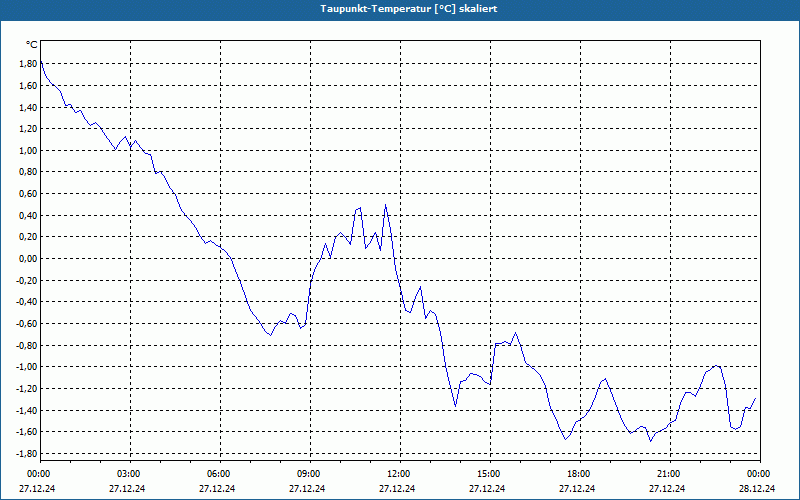Click the negative '-0,60' y-axis value
The width and height of the screenshot is (800, 500).
click(x=28, y=323)
